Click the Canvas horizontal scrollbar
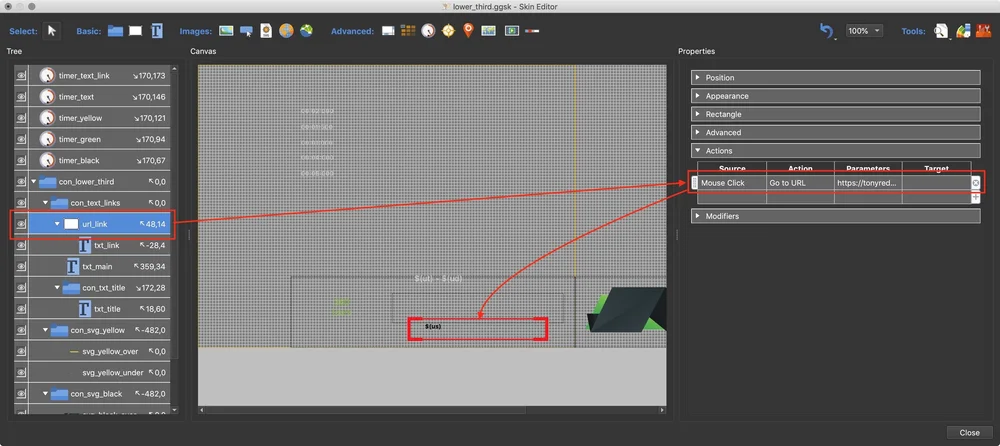 [x=365, y=410]
